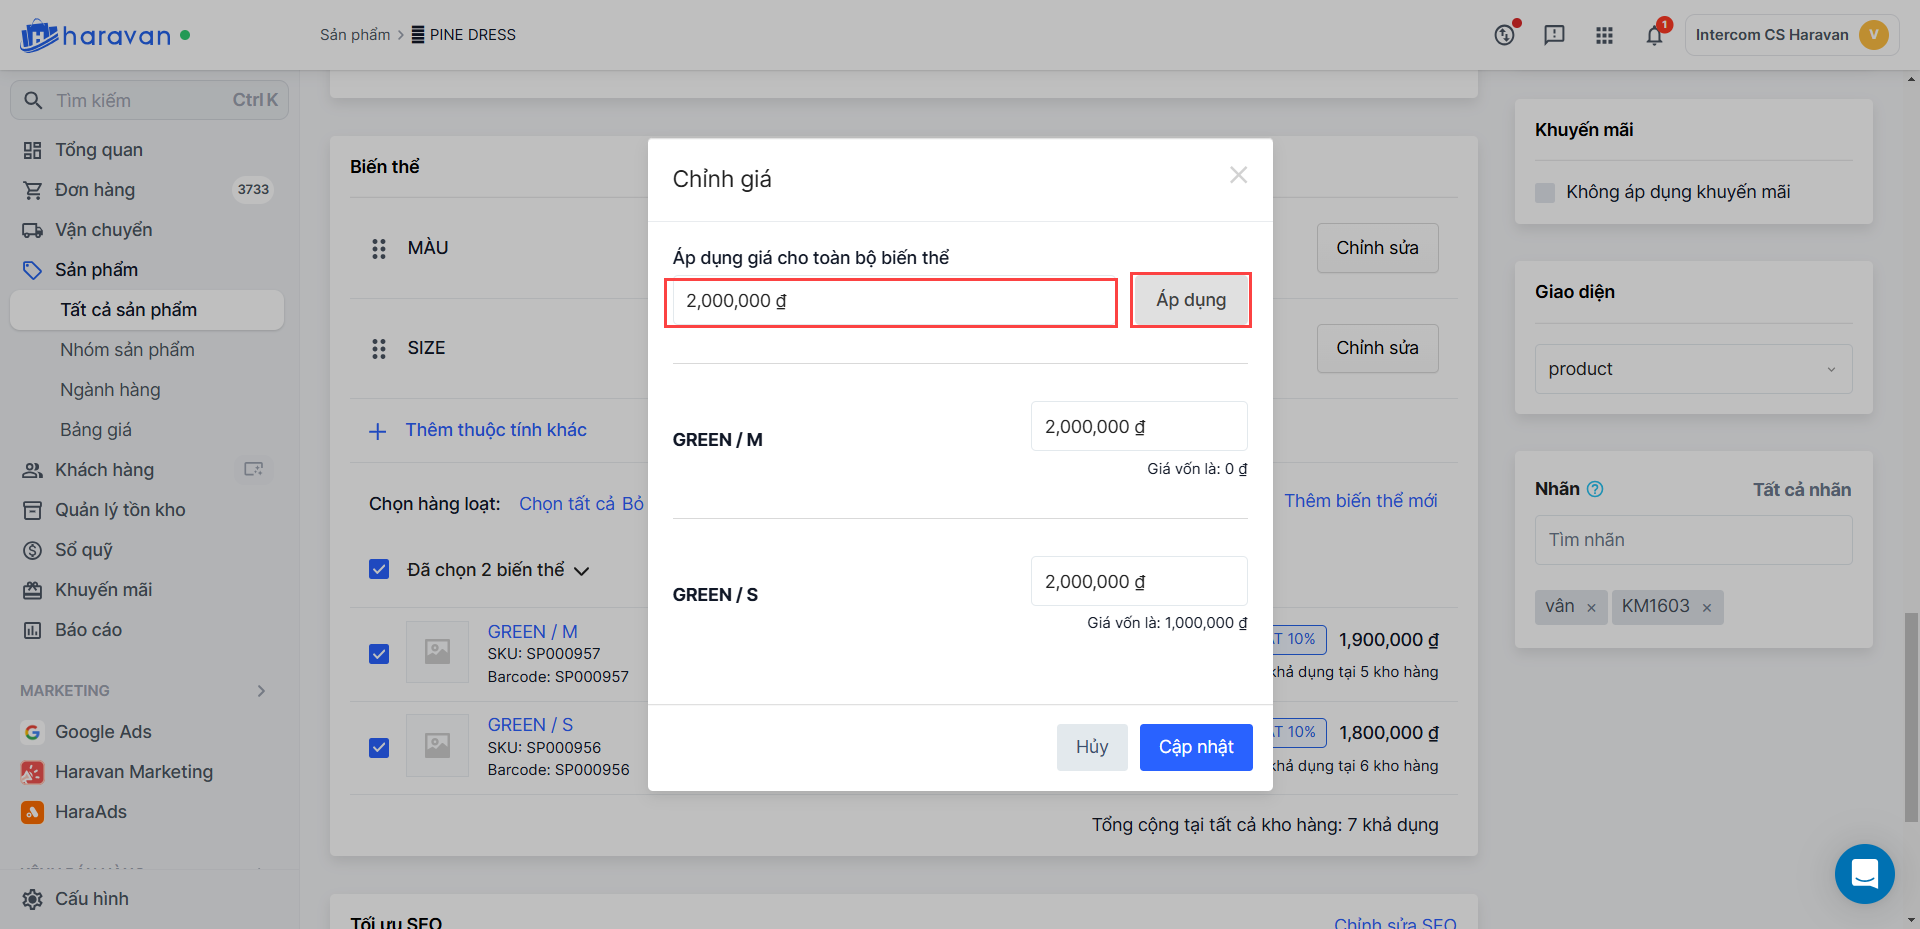This screenshot has height=929, width=1920.
Task: Click the Cập nhật button
Action: pyautogui.click(x=1196, y=747)
